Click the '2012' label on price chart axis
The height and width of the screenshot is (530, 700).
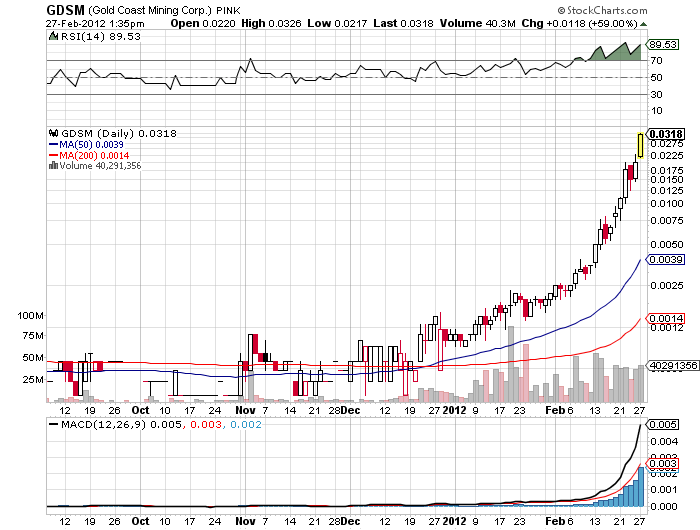[454, 410]
